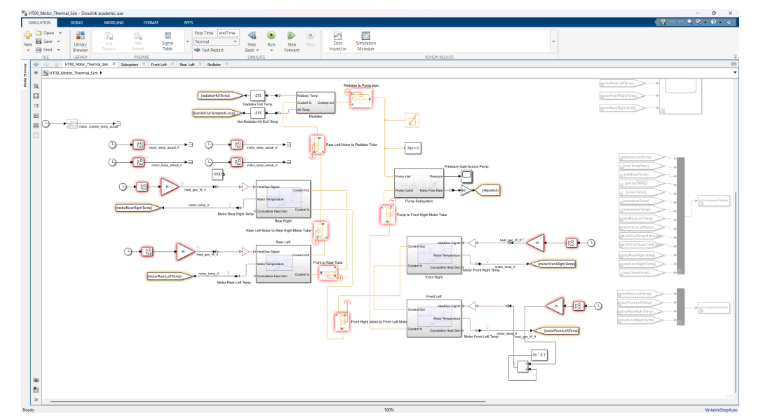Screen dimensions: 765x417
Task: Switch to the Simulation ribbon tab
Action: [x=40, y=22]
